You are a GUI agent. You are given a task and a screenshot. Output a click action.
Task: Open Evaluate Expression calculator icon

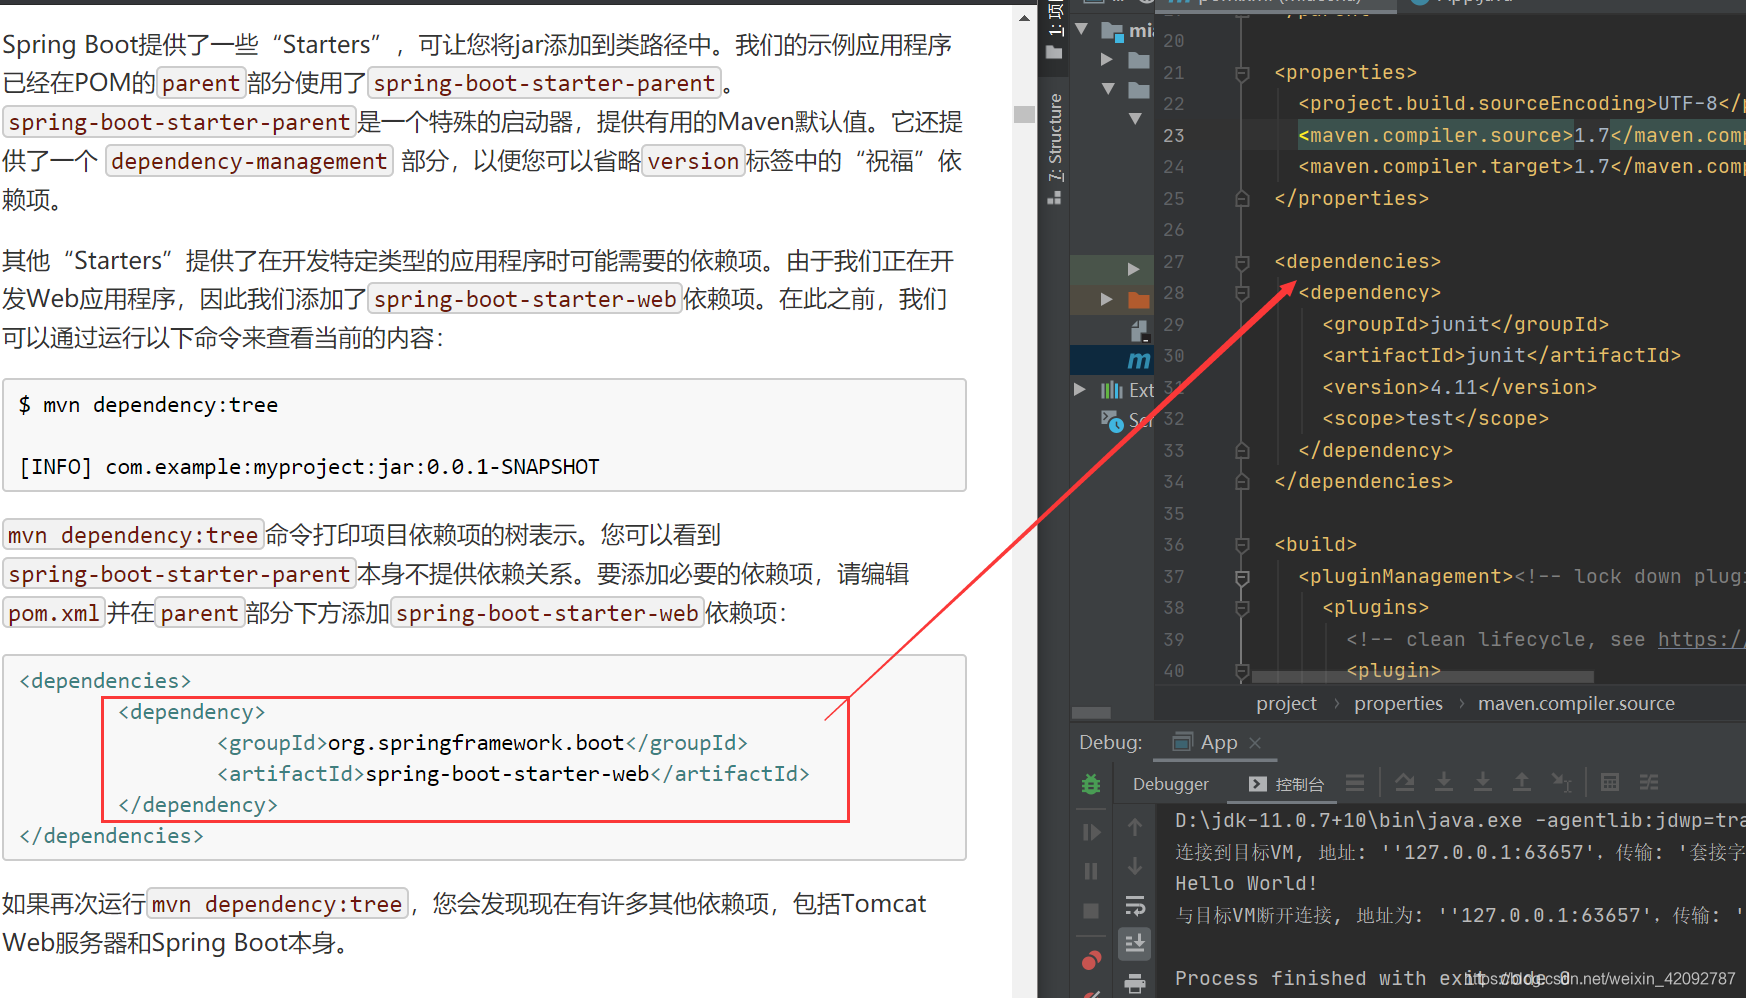coord(1610,782)
